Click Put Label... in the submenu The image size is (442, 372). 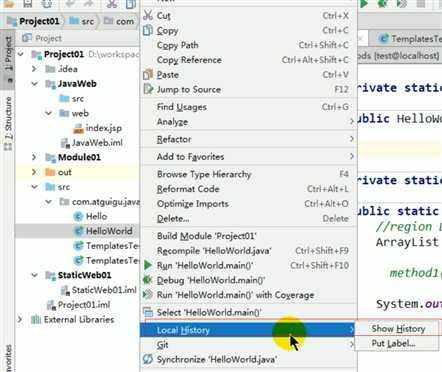[x=397, y=343]
